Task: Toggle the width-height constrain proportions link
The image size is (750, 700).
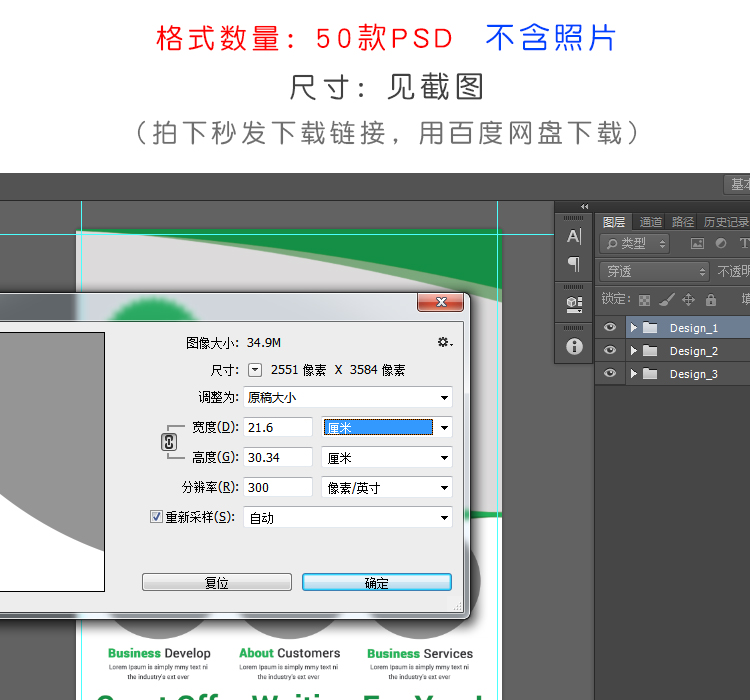Action: pos(169,442)
